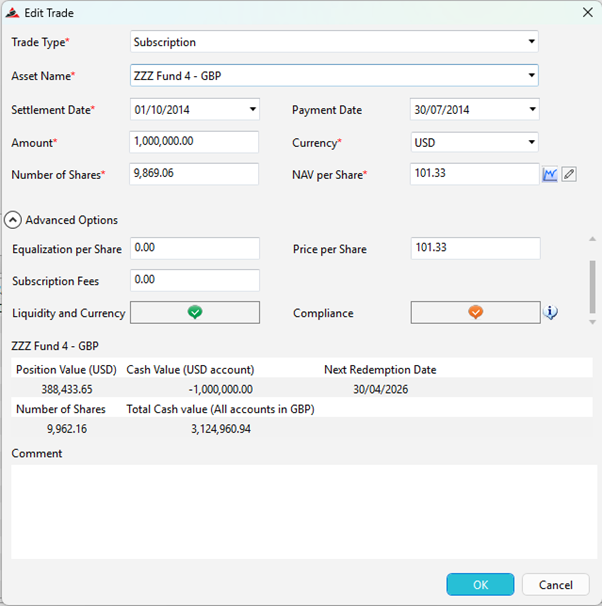The height and width of the screenshot is (606, 602).
Task: Click the Compliance info icon
Action: 550,312
